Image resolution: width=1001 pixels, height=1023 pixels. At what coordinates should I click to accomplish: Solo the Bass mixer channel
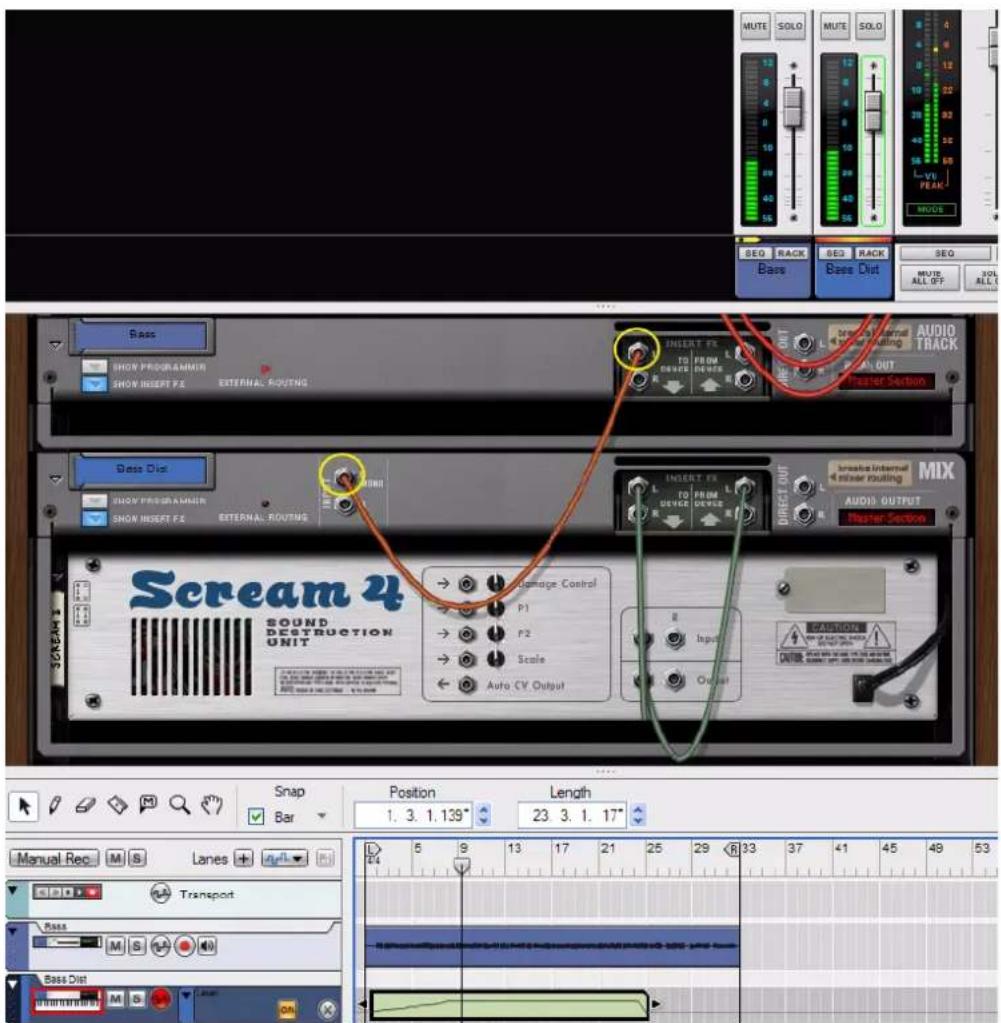(792, 26)
